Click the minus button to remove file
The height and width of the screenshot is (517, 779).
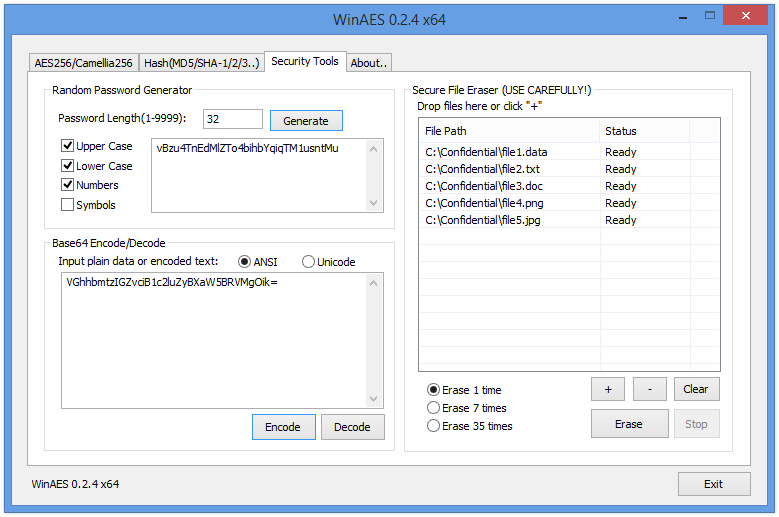[x=649, y=389]
